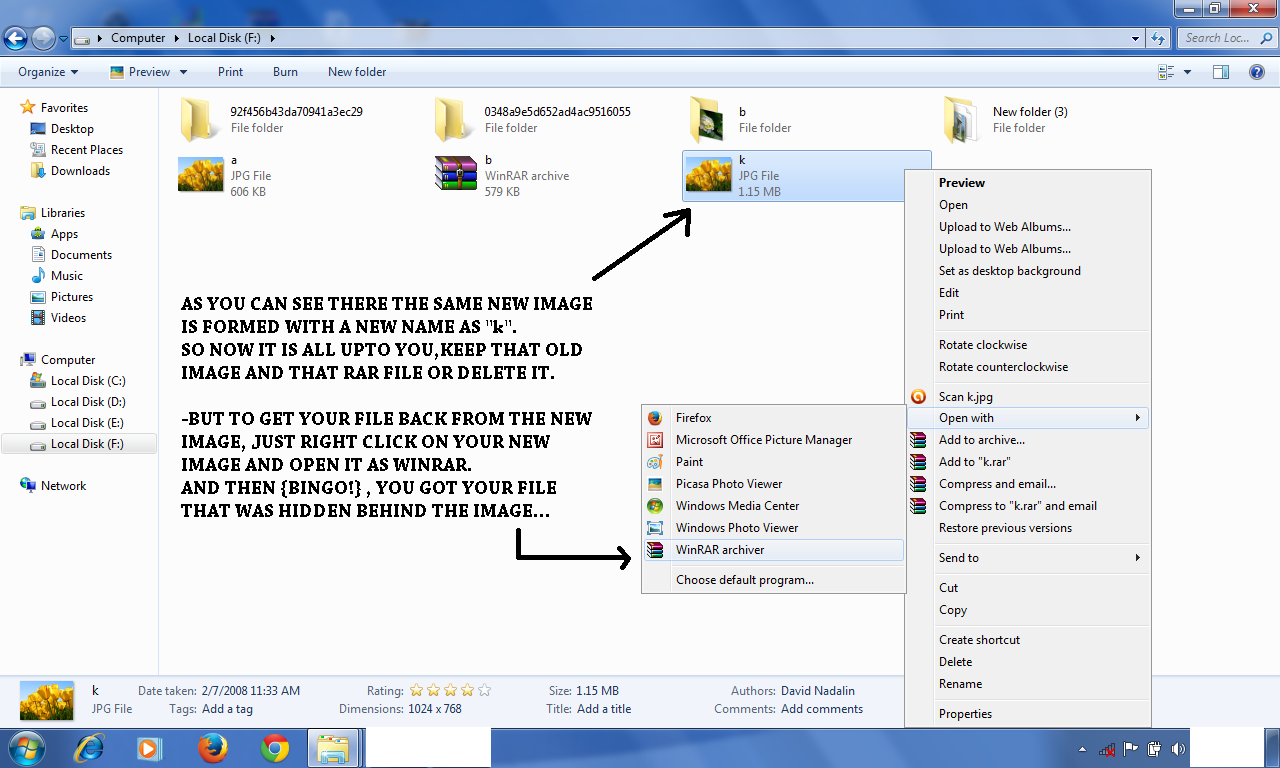
Task: Open Windows Start button
Action: pyautogui.click(x=27, y=748)
